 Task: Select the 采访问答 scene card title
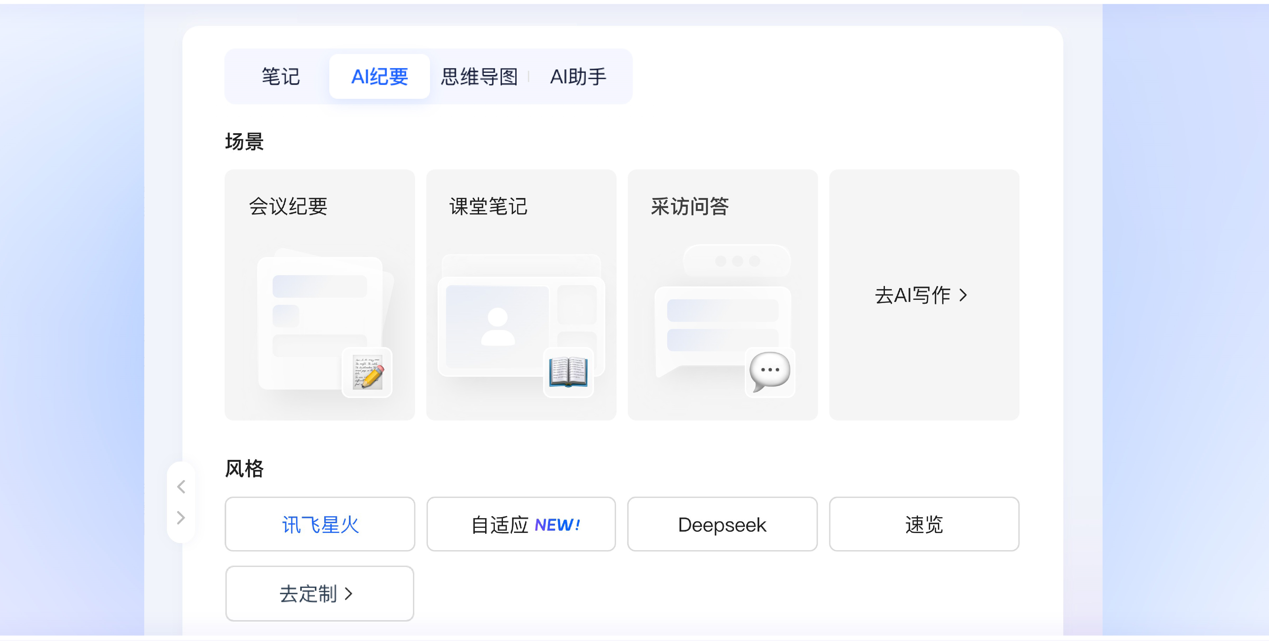pyautogui.click(x=690, y=207)
